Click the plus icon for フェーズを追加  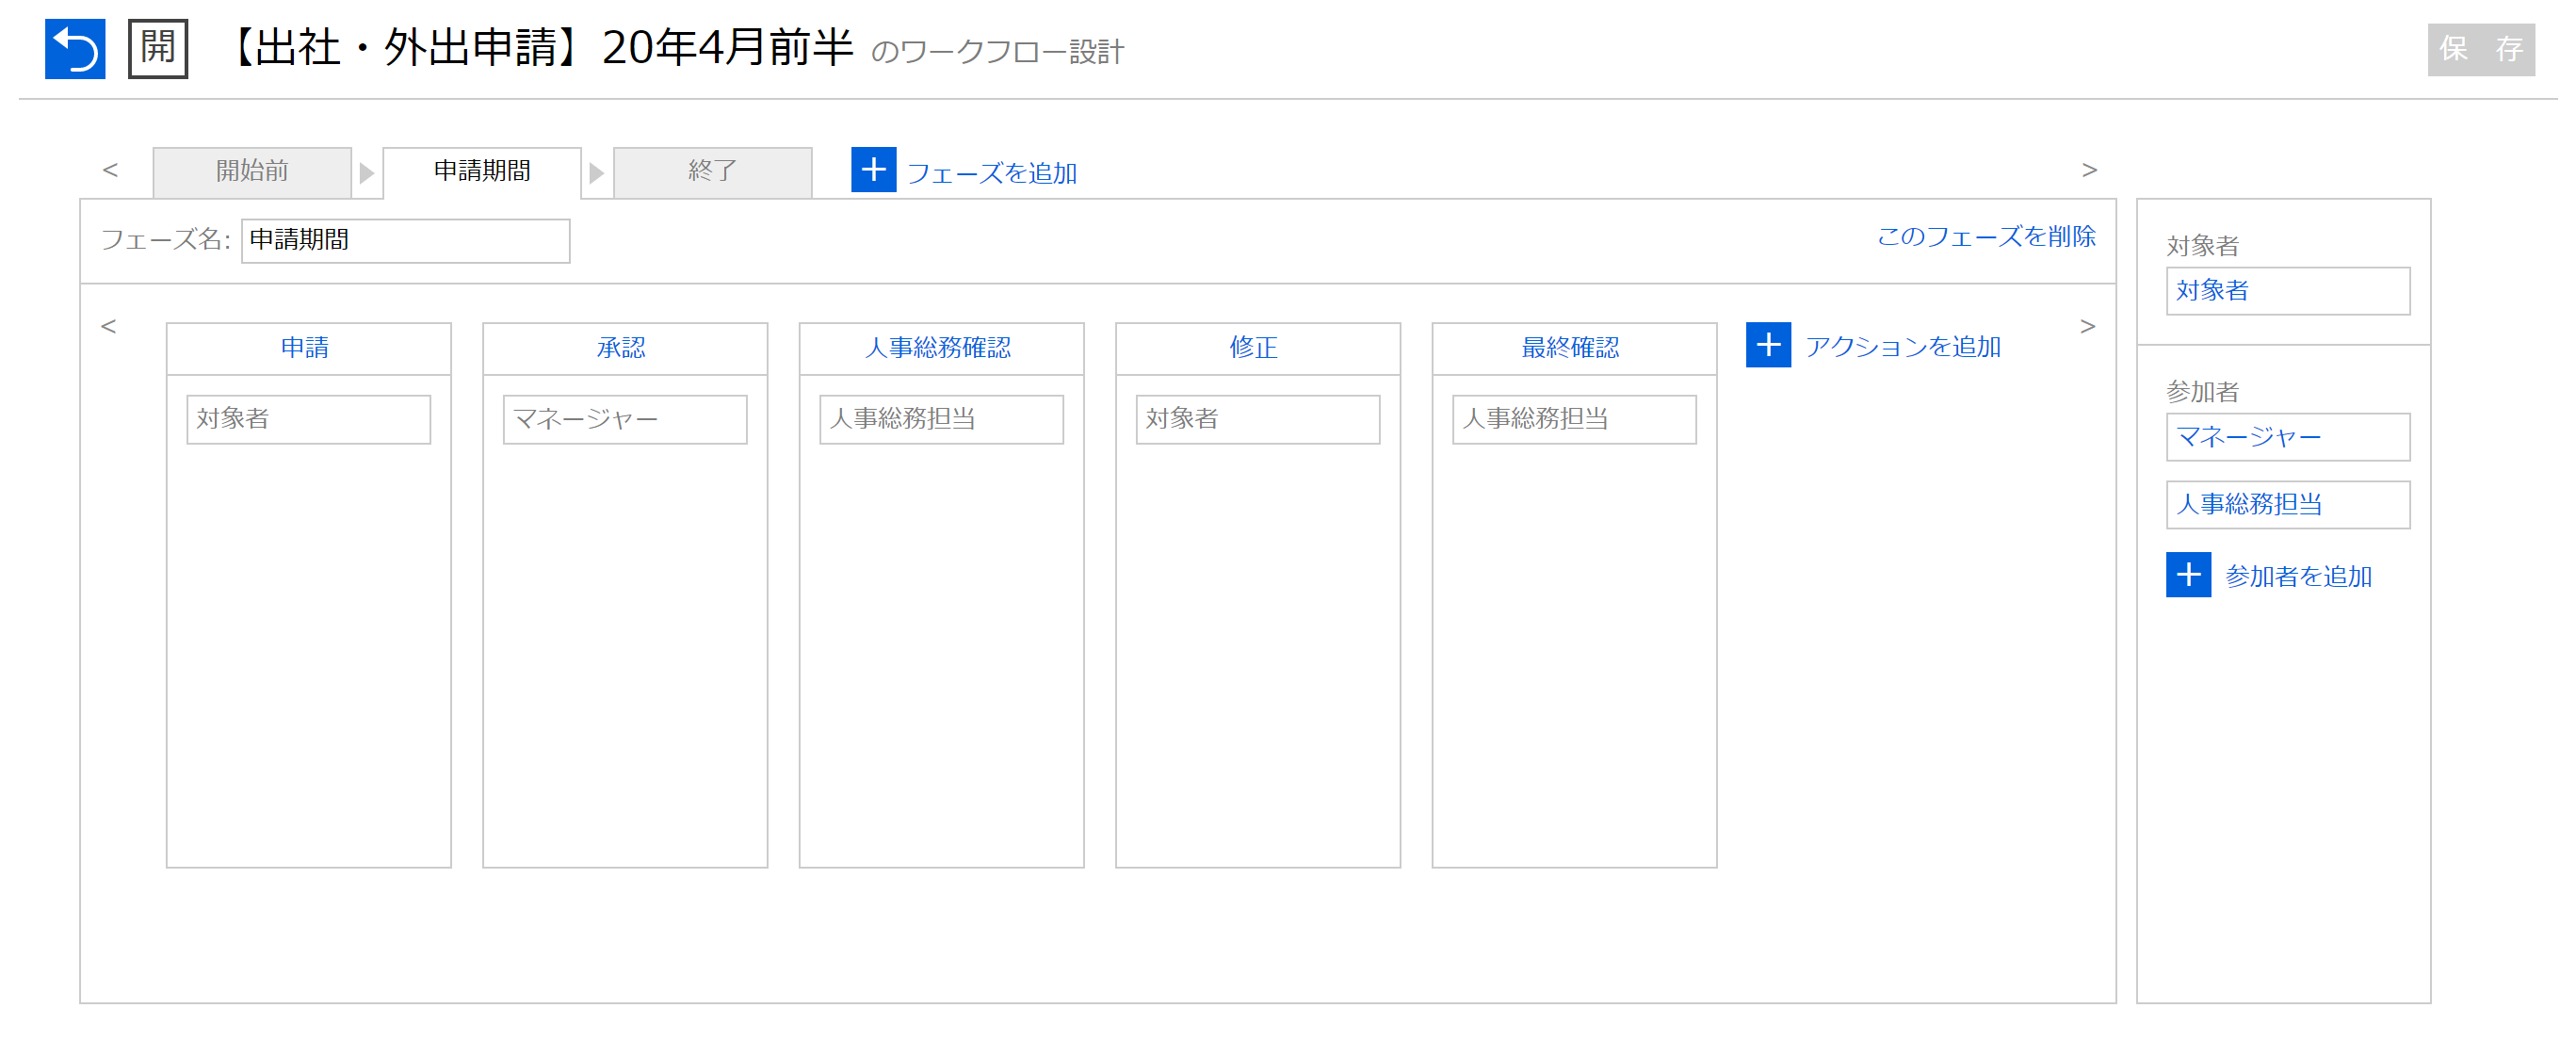point(873,170)
